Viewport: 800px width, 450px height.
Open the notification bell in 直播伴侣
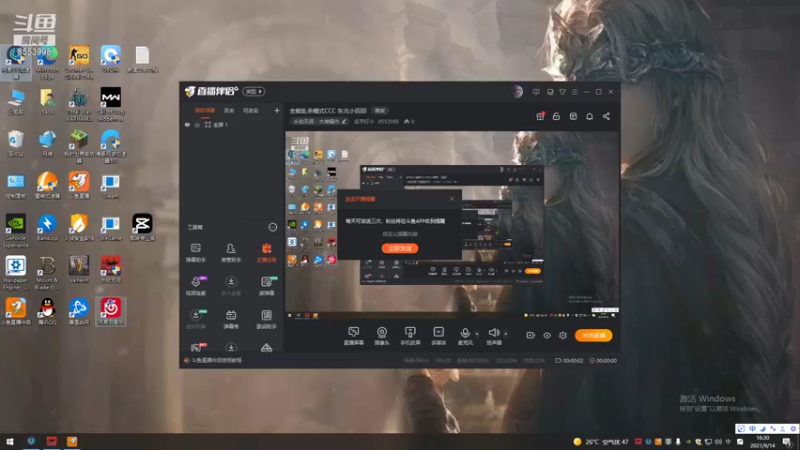[x=589, y=116]
